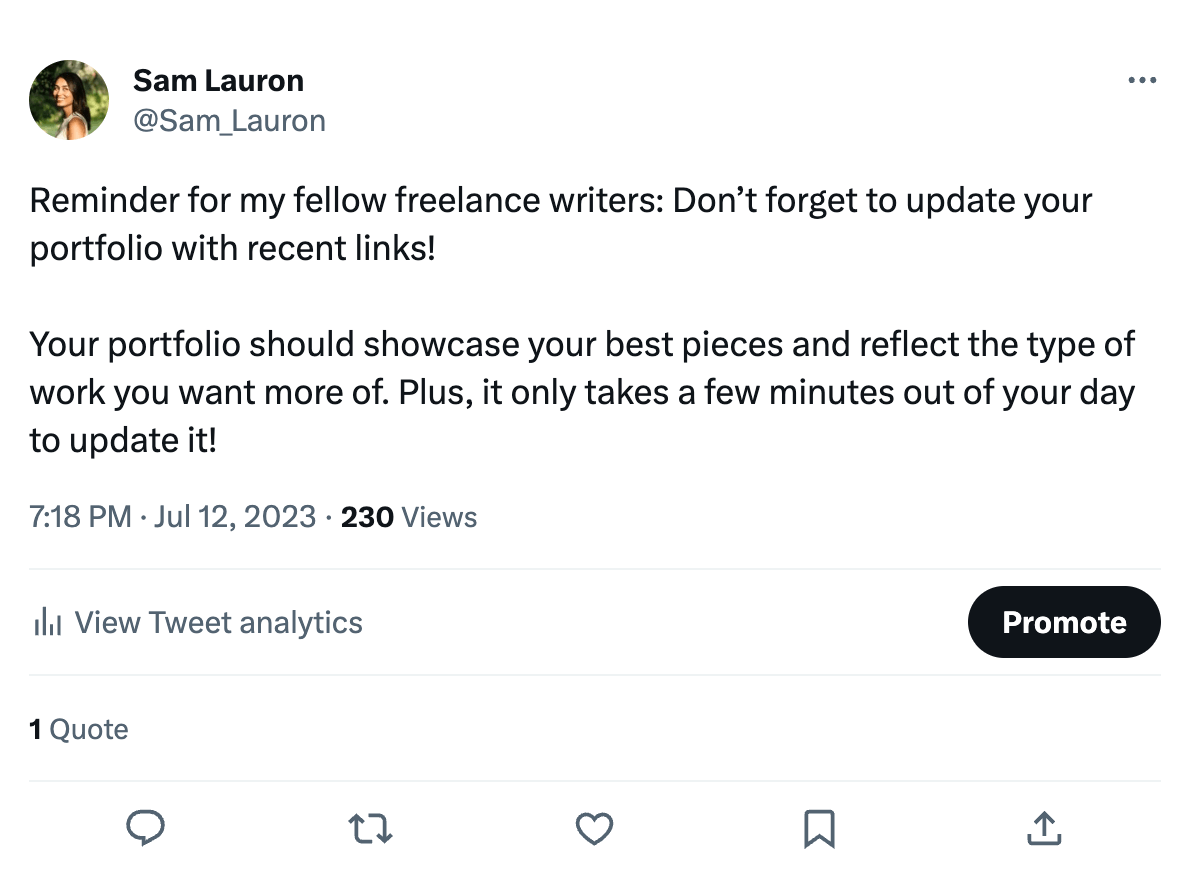View who quoted this tweet

click(79, 729)
